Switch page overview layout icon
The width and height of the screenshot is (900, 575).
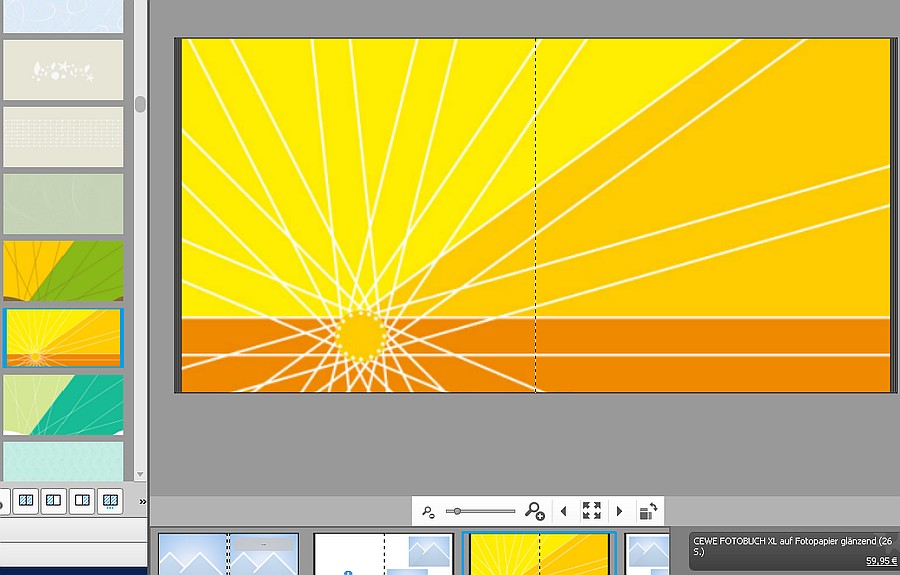[x=648, y=511]
